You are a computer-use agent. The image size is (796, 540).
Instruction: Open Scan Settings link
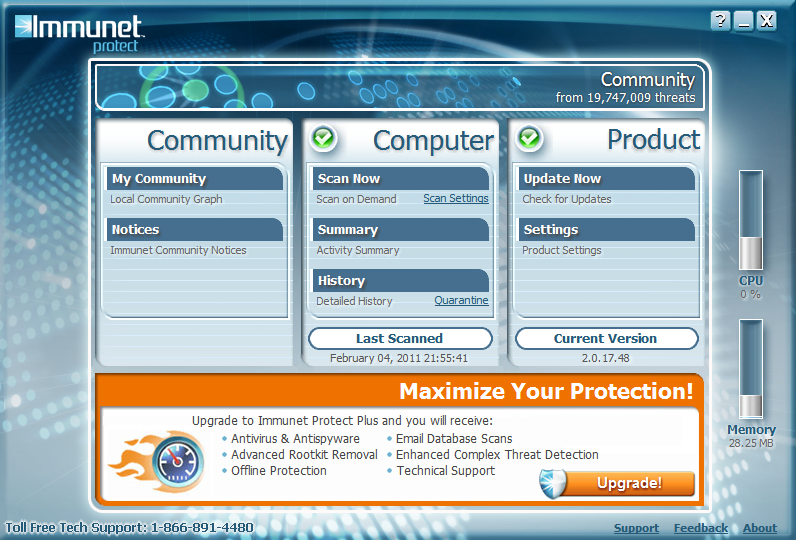click(x=456, y=198)
